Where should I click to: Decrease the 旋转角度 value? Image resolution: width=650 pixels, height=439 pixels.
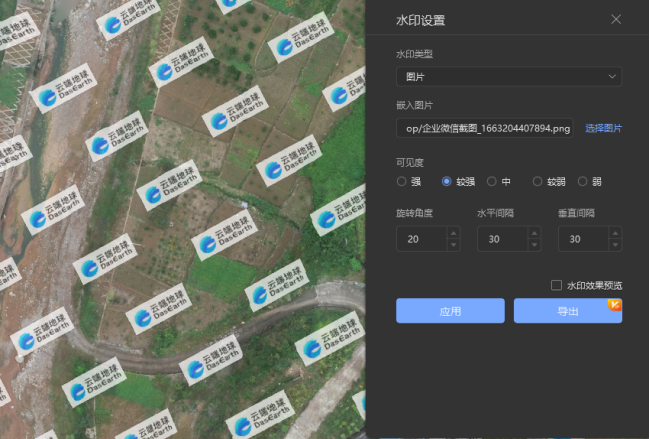pyautogui.click(x=454, y=245)
